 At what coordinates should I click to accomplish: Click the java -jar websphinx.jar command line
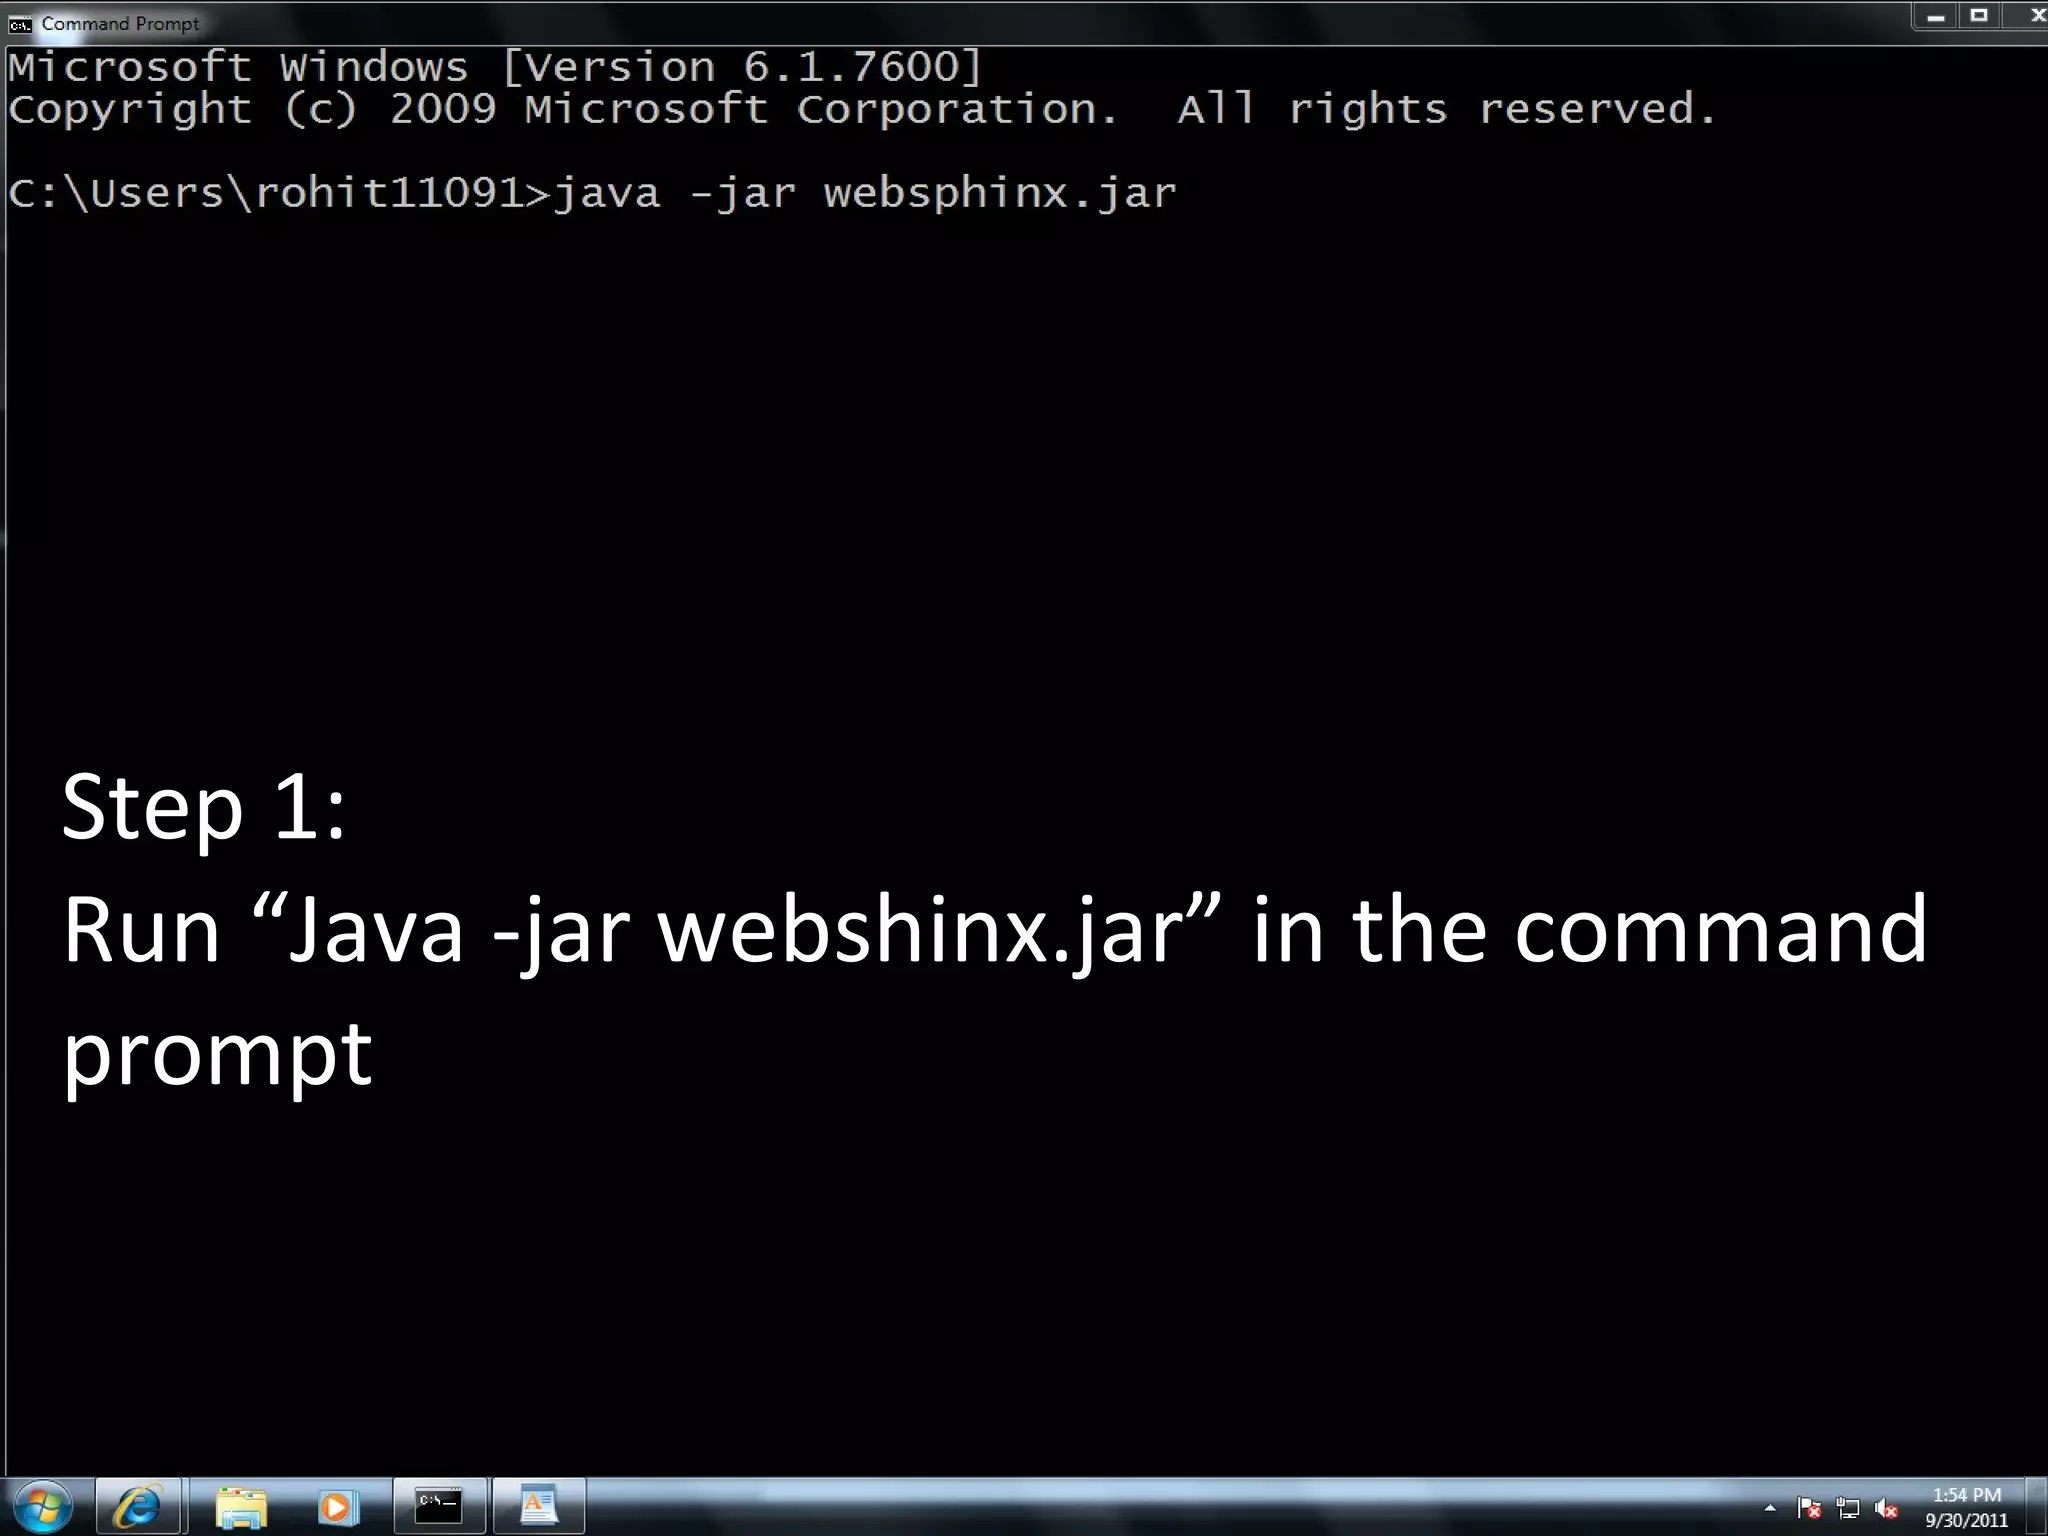click(864, 193)
